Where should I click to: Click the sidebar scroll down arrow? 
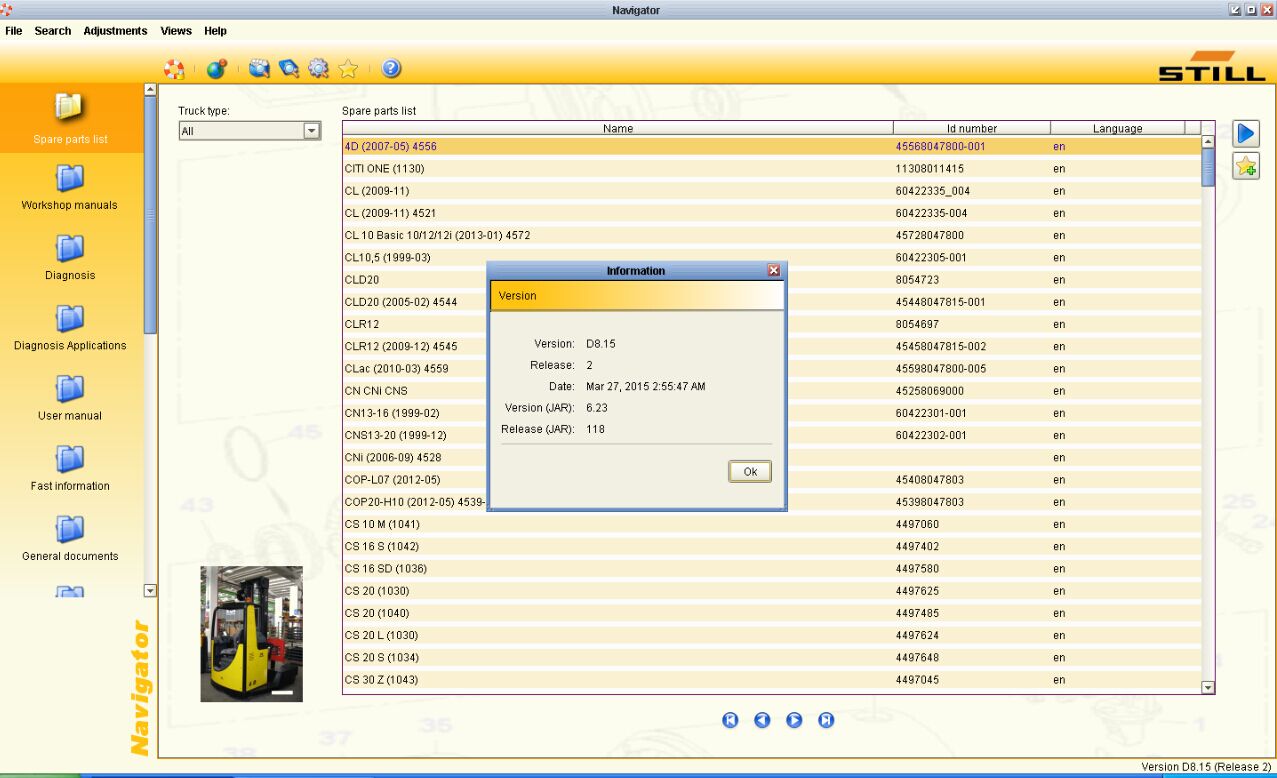coord(151,591)
